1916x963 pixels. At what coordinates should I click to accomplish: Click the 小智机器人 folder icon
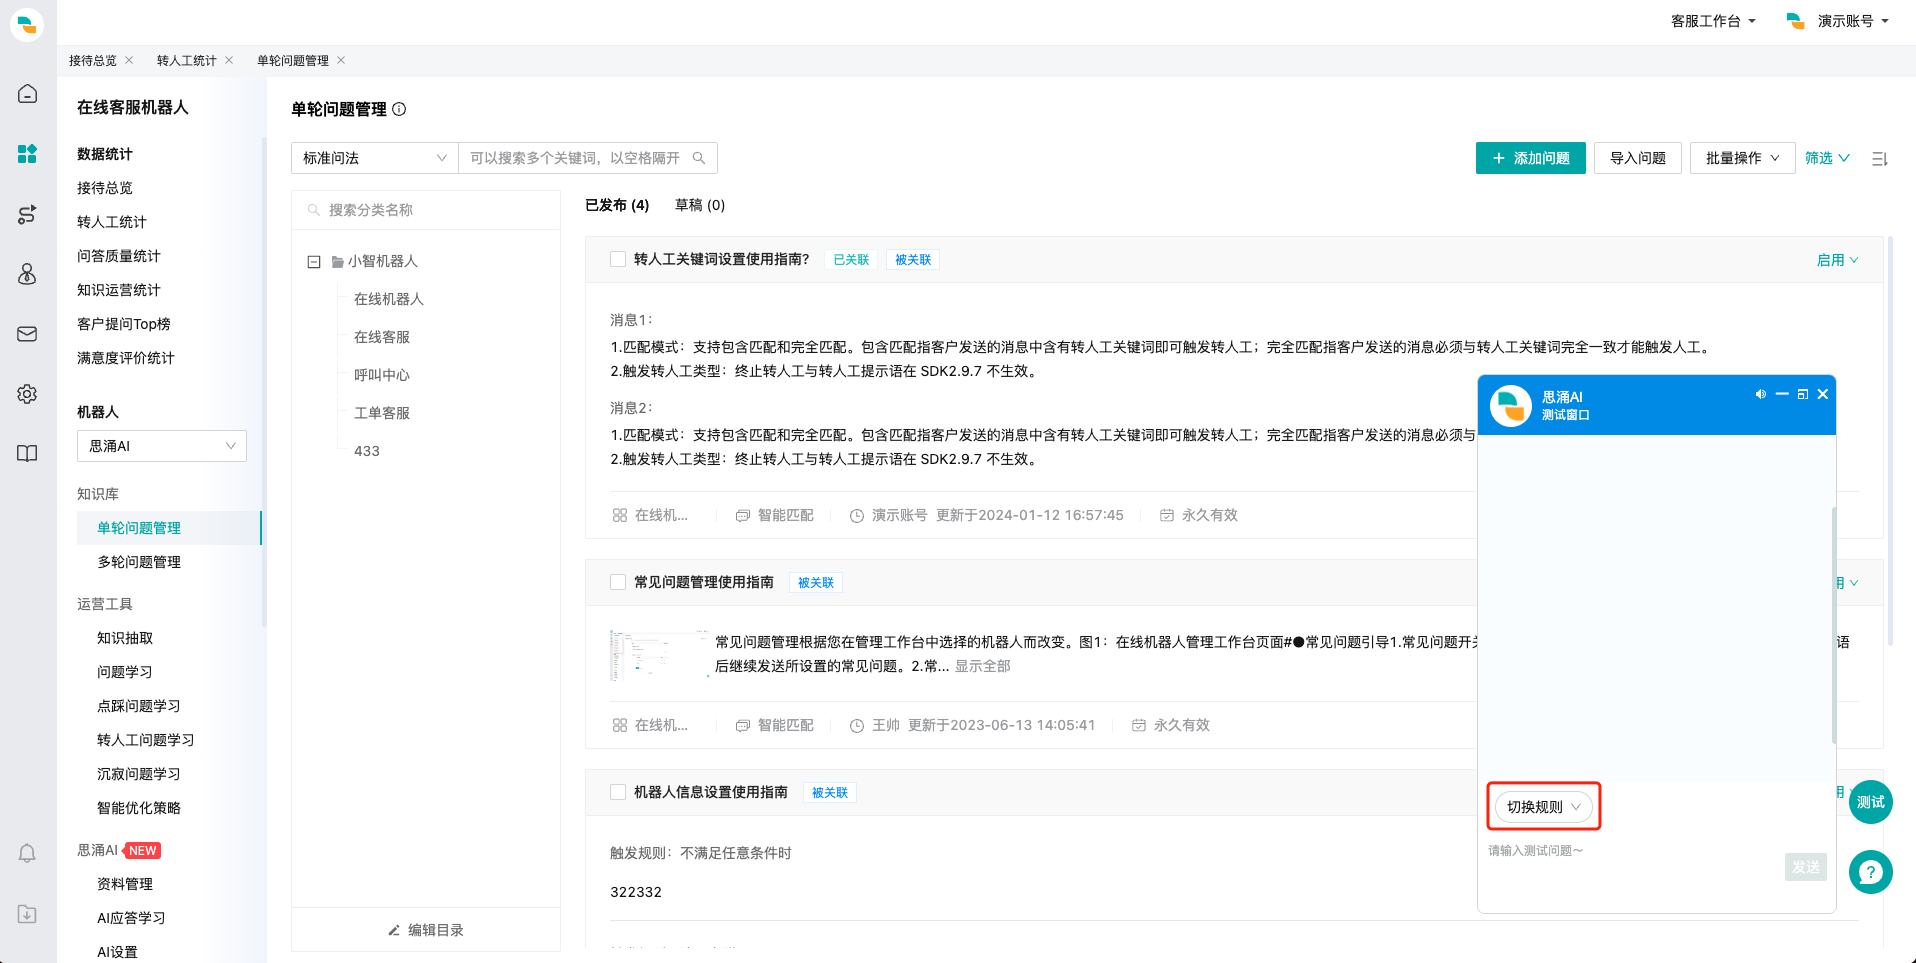point(338,262)
